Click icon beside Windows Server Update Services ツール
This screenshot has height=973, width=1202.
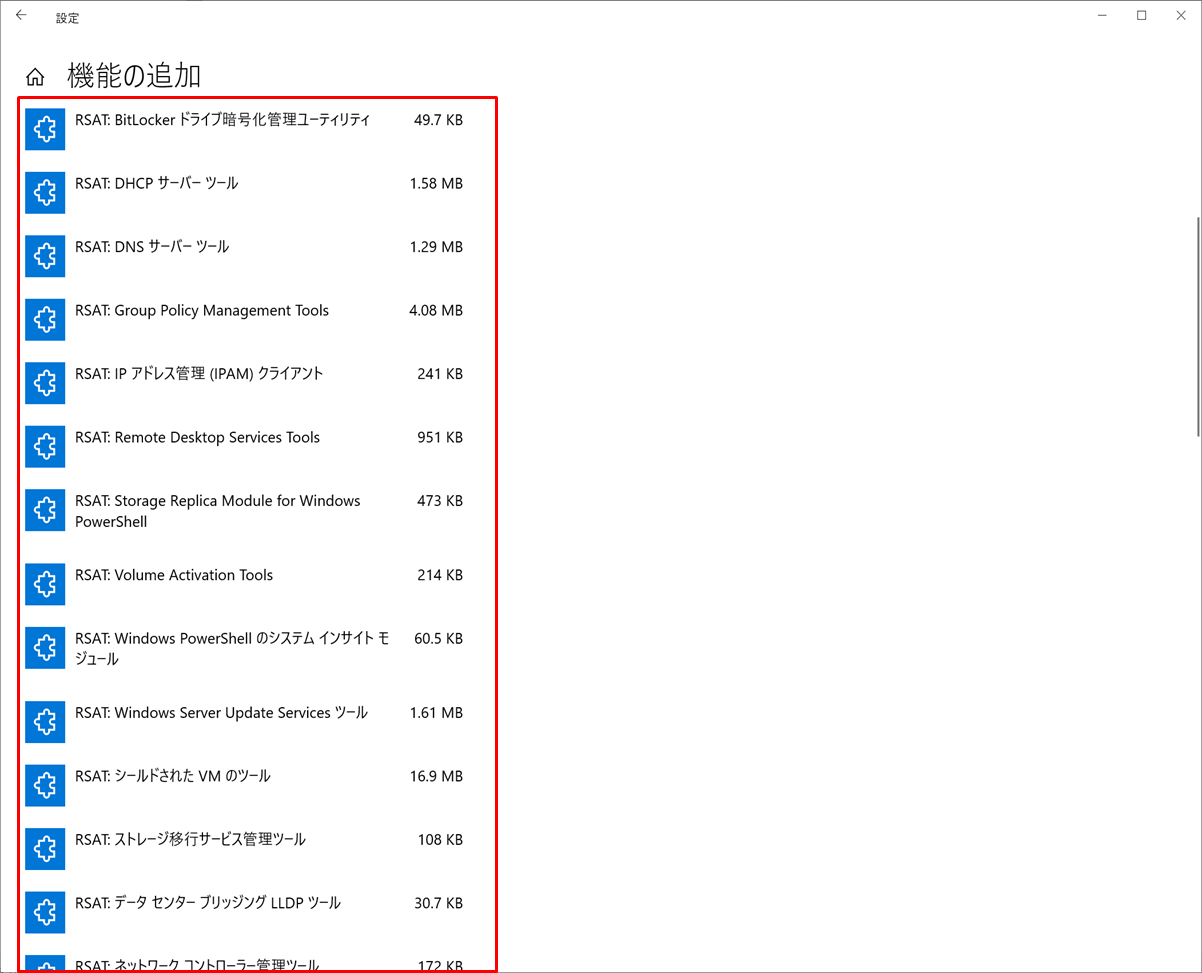tap(45, 722)
